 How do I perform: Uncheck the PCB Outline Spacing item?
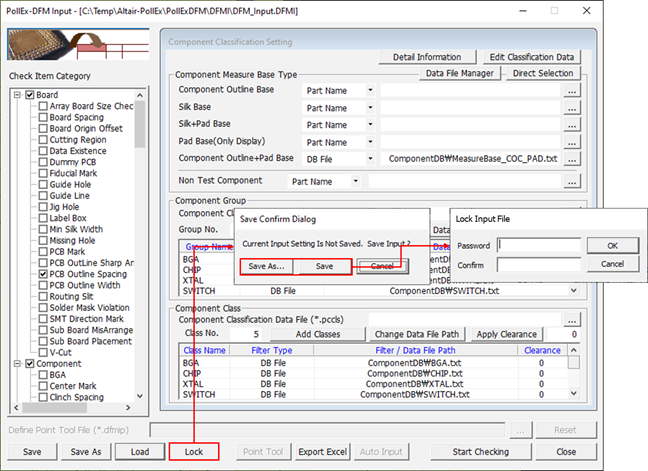pos(43,273)
